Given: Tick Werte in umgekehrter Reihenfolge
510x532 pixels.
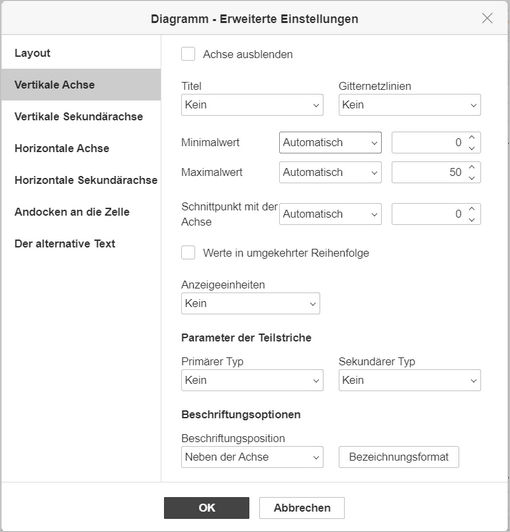Looking at the screenshot, I should click(188, 253).
